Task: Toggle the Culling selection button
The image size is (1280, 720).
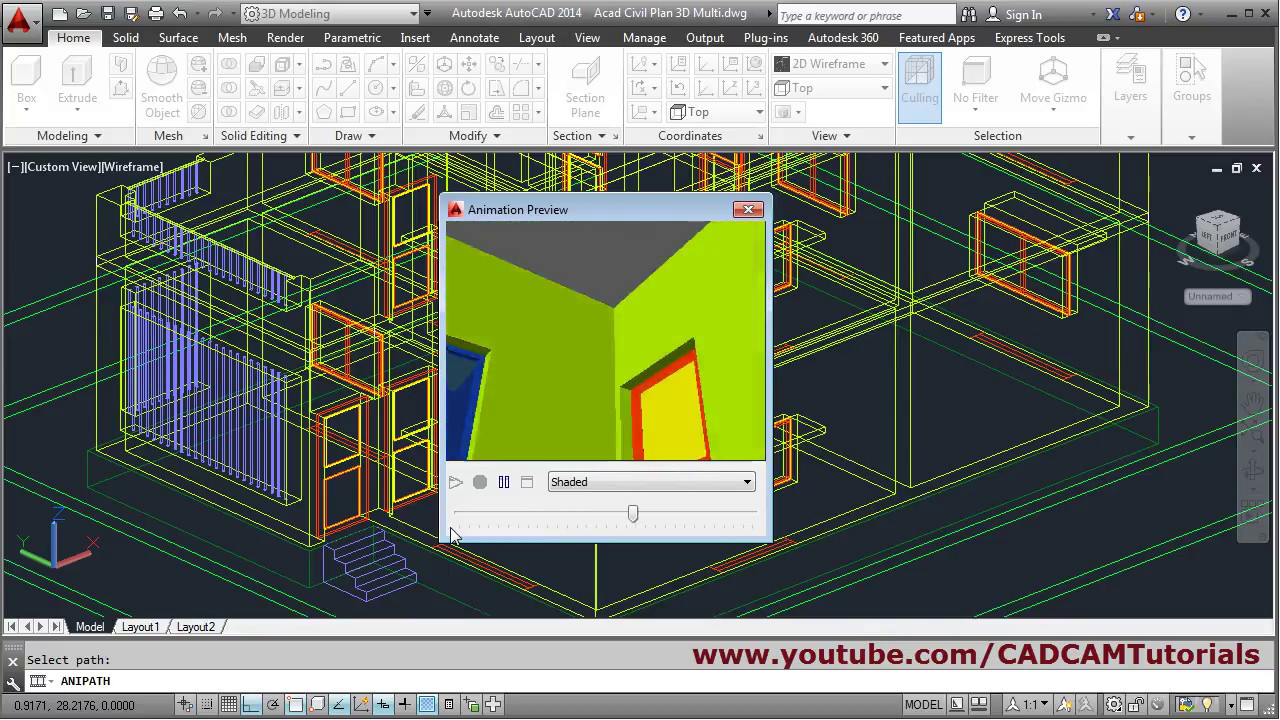Action: coord(919,87)
